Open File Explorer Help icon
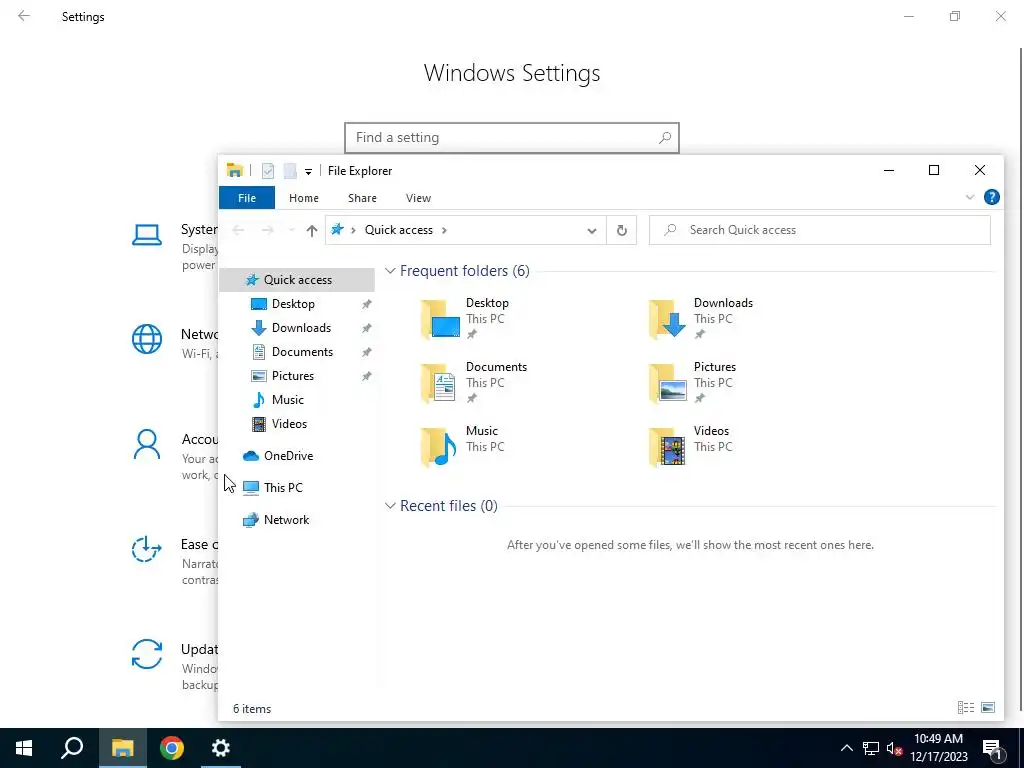The height and width of the screenshot is (768, 1024). pyautogui.click(x=991, y=197)
